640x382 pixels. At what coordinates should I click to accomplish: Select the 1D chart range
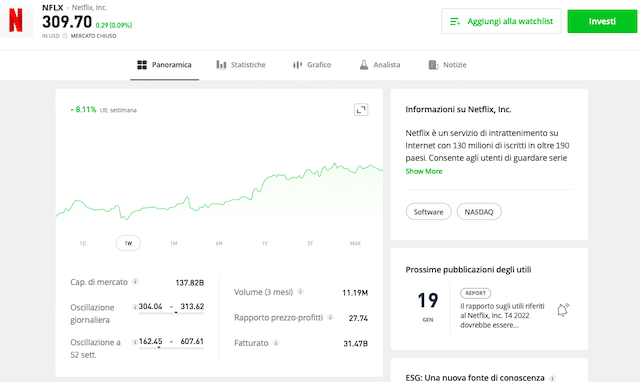pyautogui.click(x=83, y=243)
